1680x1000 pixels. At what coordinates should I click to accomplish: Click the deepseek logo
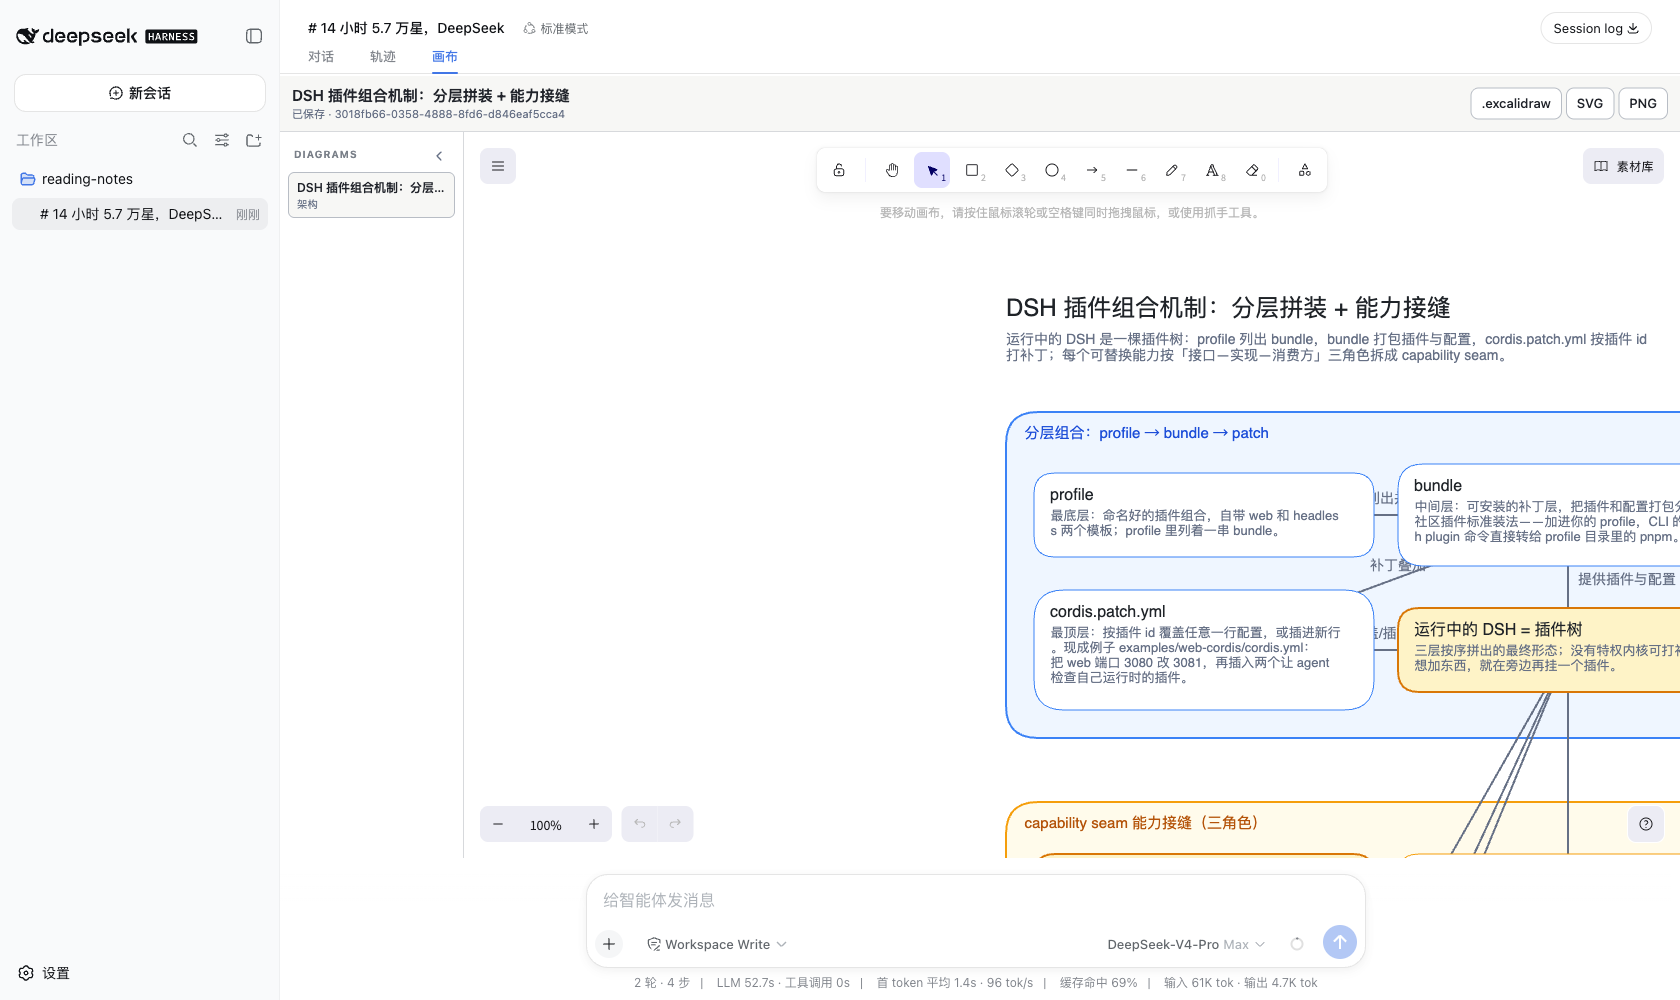[x=106, y=36]
